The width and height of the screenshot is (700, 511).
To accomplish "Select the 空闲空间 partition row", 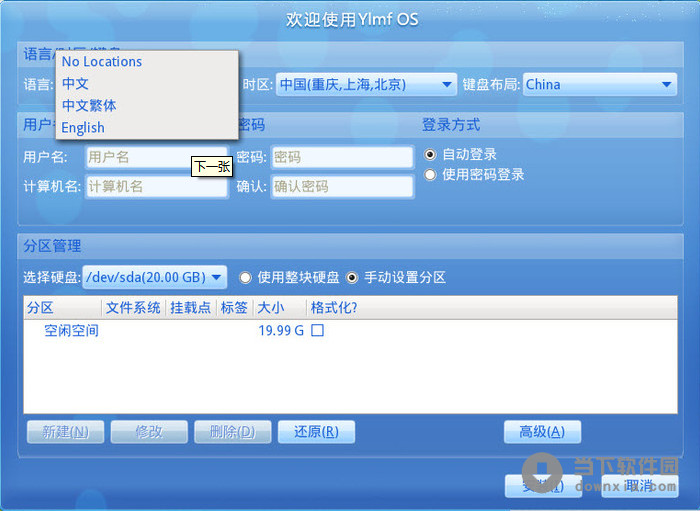I will point(72,330).
